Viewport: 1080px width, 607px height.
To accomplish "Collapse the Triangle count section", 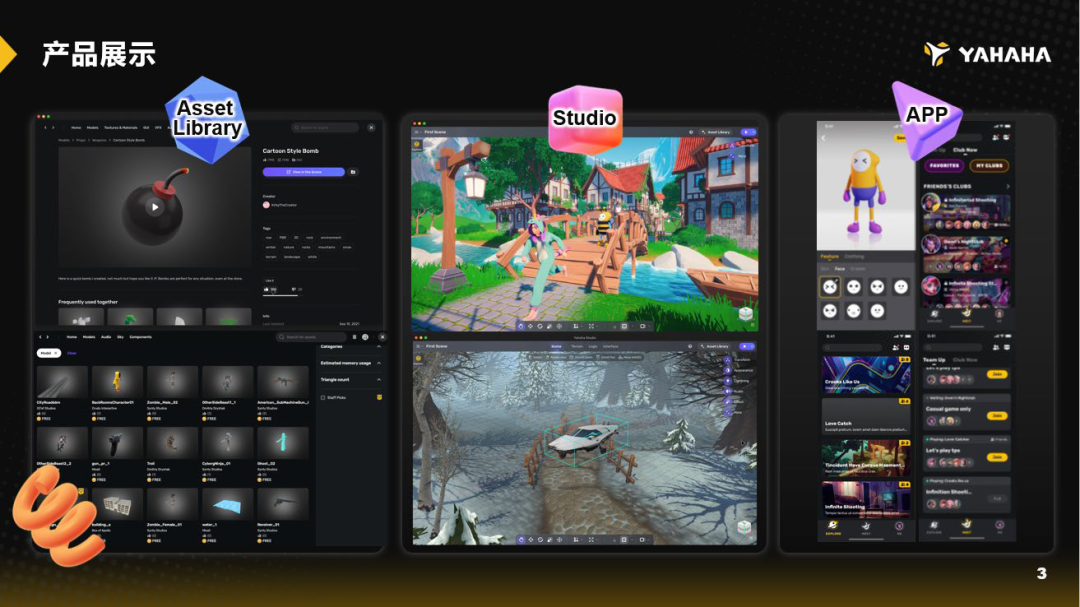I will coord(379,380).
